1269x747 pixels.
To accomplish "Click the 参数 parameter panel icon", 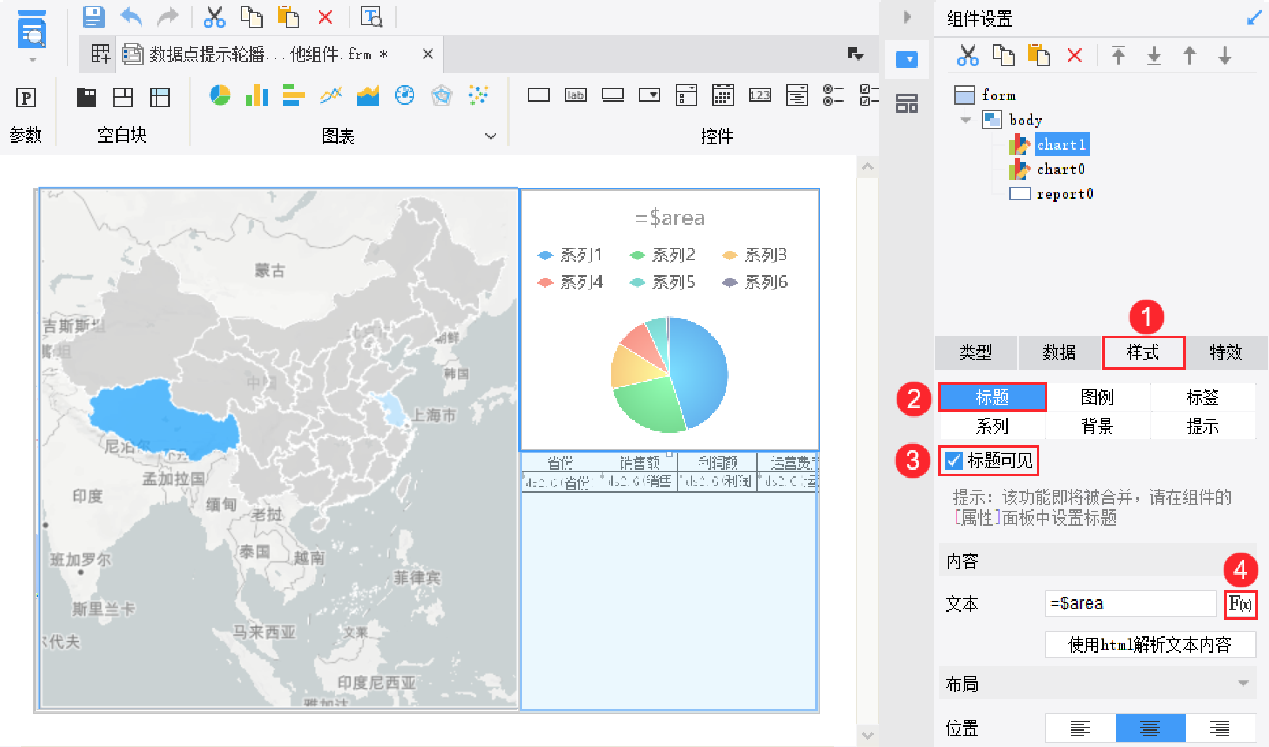I will (x=26, y=97).
